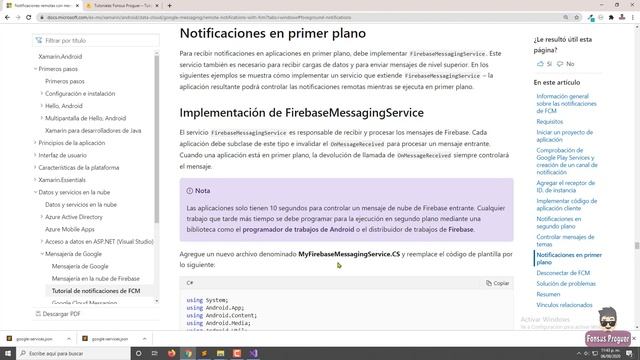Click the browser address bar URL
Viewport: 640px width, 360px height.
coord(199,17)
